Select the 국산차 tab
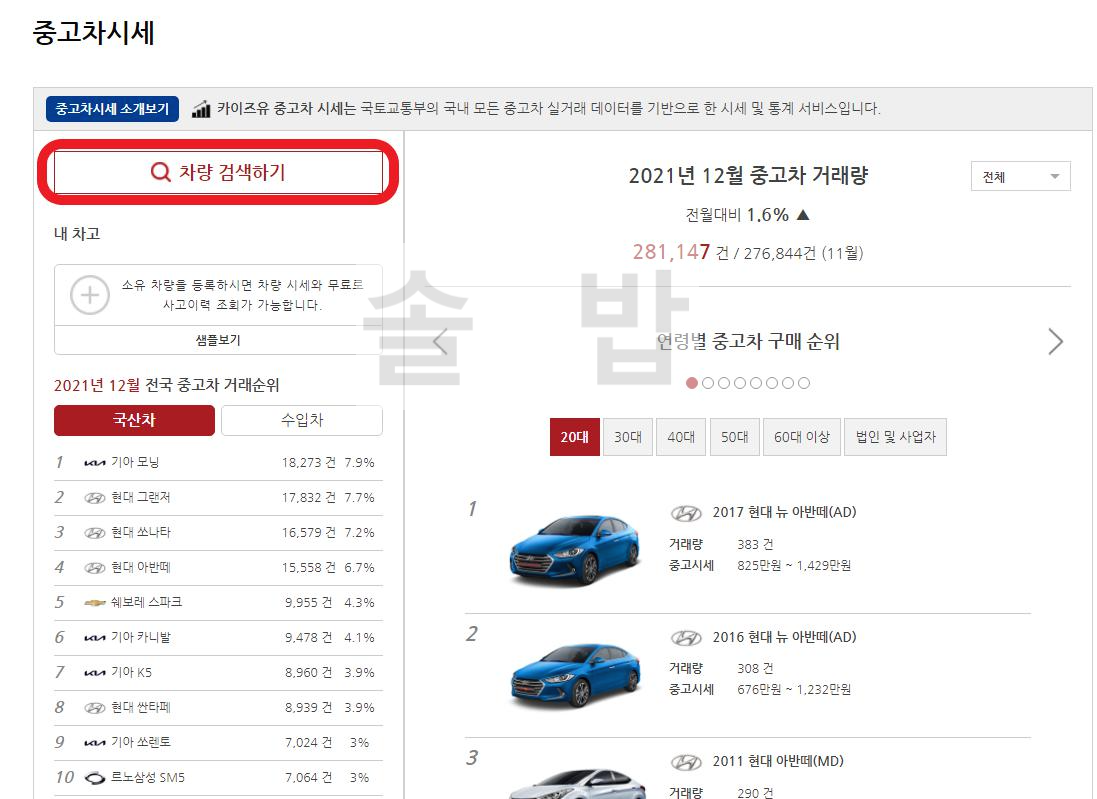 pos(134,420)
